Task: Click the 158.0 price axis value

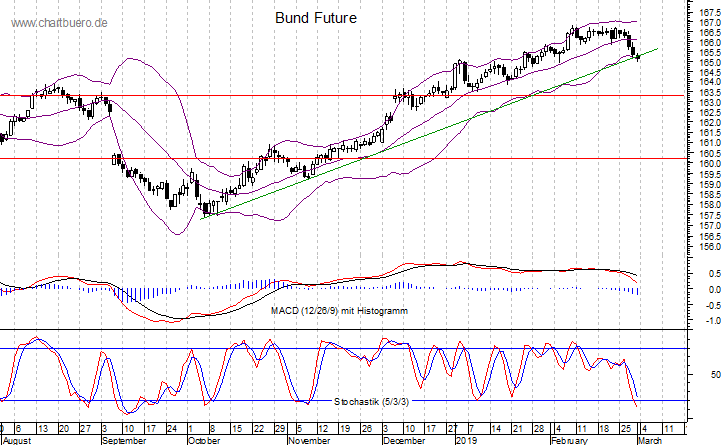Action: coord(710,205)
